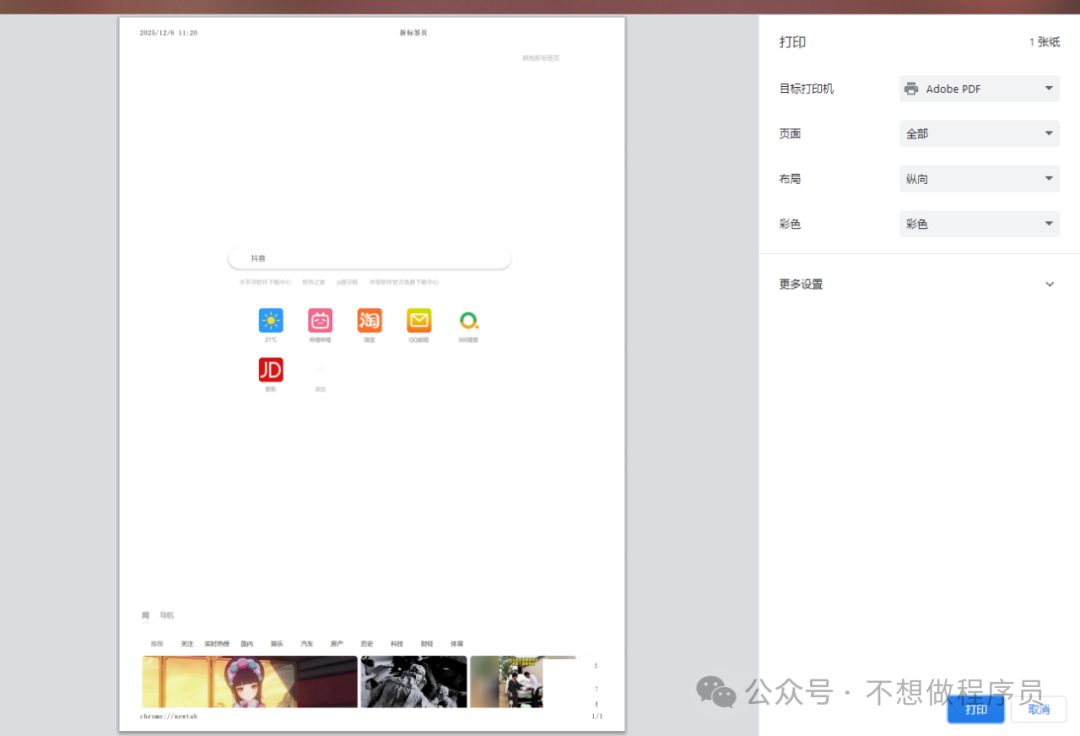This screenshot has width=1080, height=736.
Task: Click the red JD 京东 icon
Action: (271, 370)
